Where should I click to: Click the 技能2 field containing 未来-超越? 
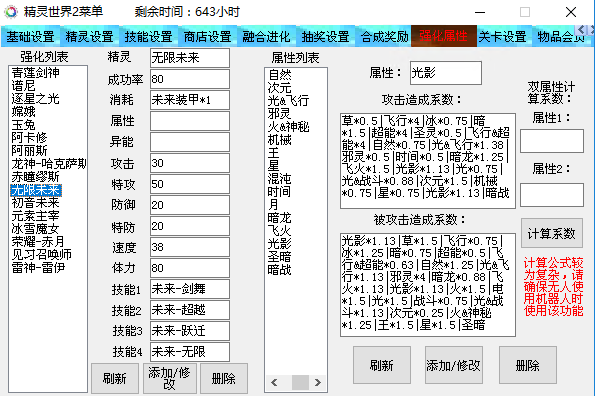coord(190,310)
